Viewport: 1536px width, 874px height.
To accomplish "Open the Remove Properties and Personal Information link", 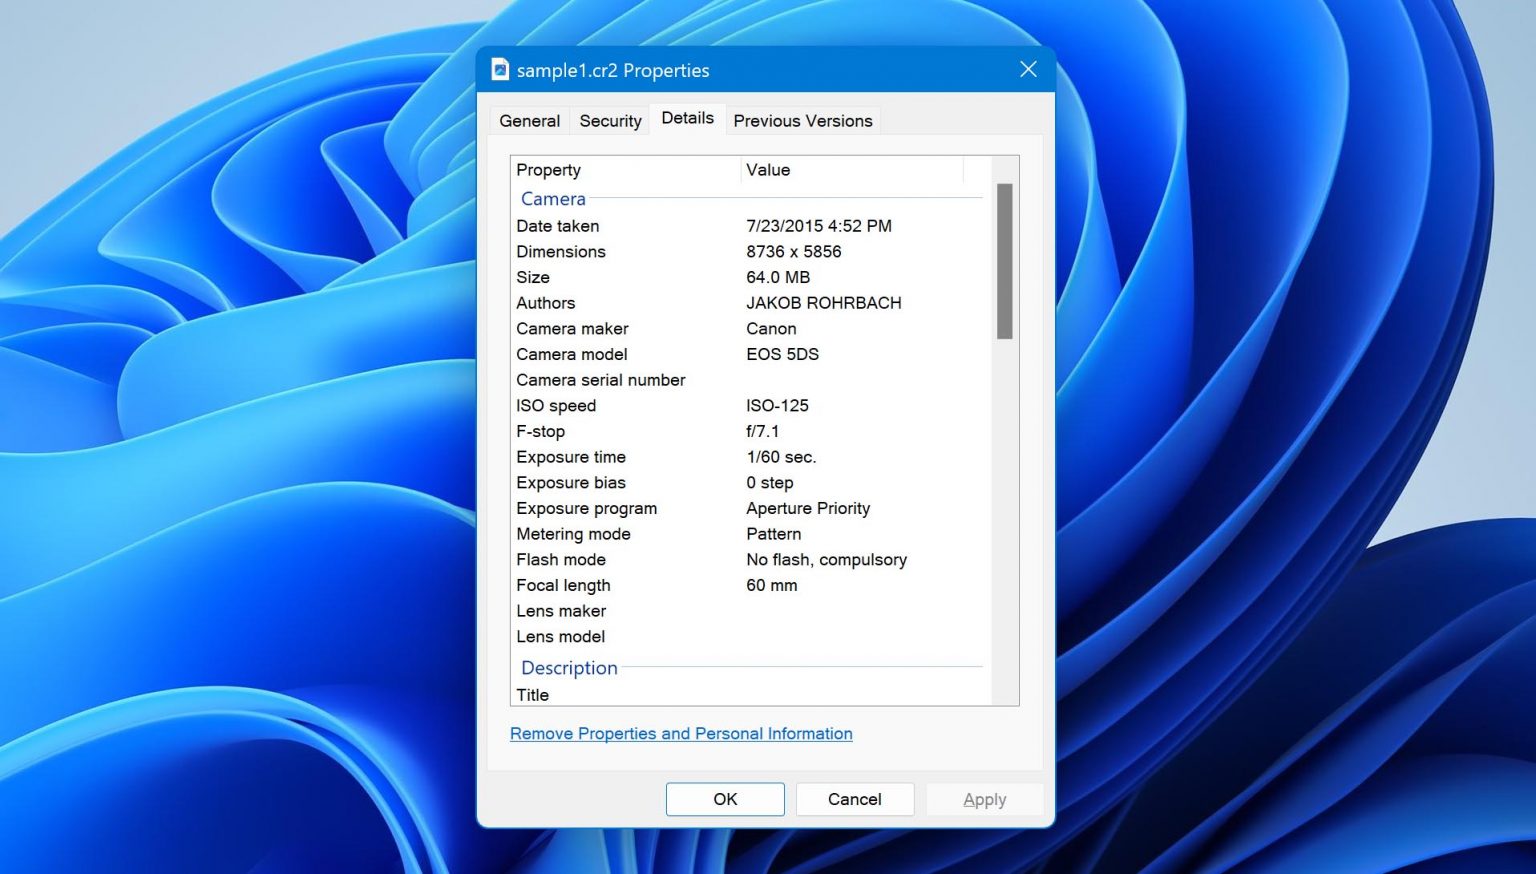I will pos(681,733).
